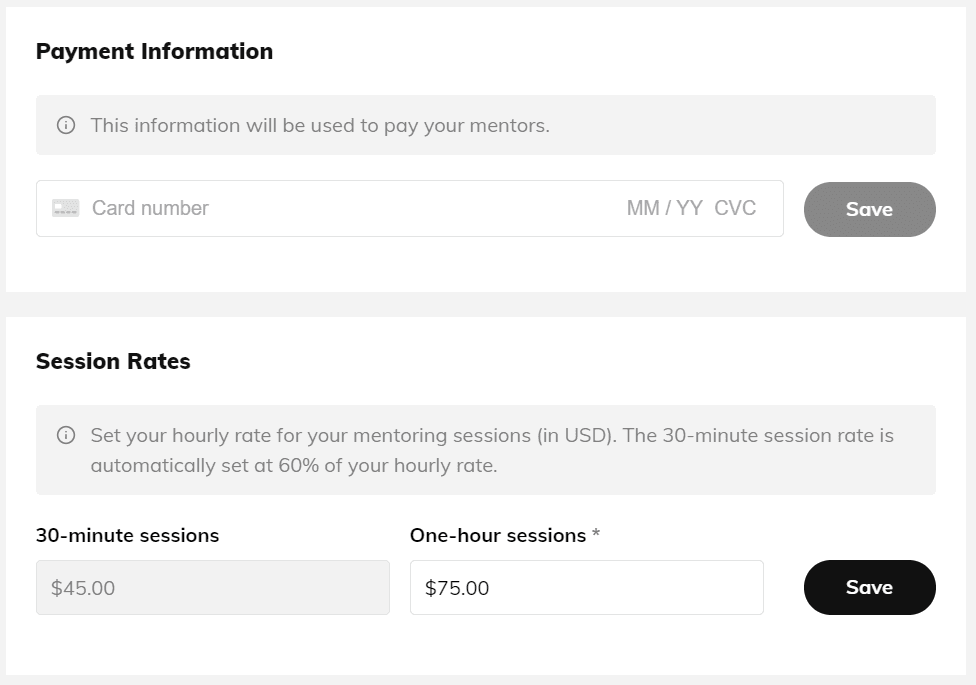976x685 pixels.
Task: Click the info icon in the Session Rates notice
Action: (x=66, y=435)
